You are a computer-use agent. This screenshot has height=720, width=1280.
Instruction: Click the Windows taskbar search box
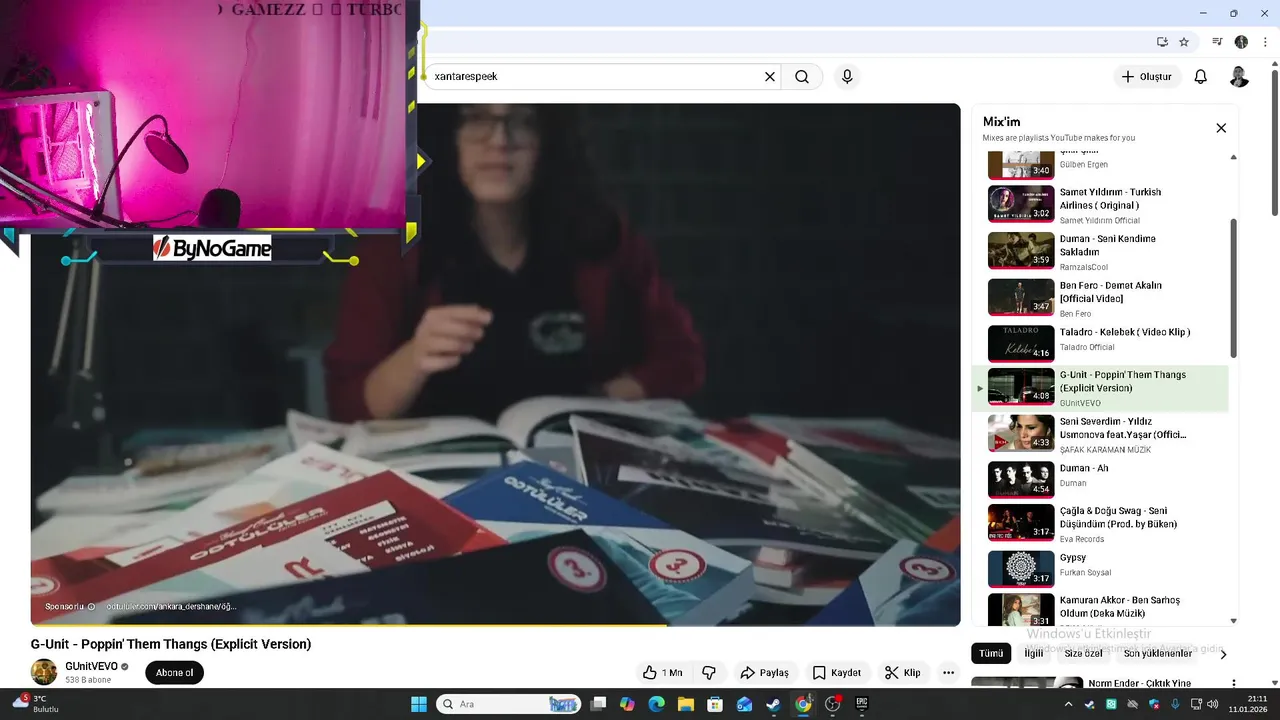click(x=508, y=704)
